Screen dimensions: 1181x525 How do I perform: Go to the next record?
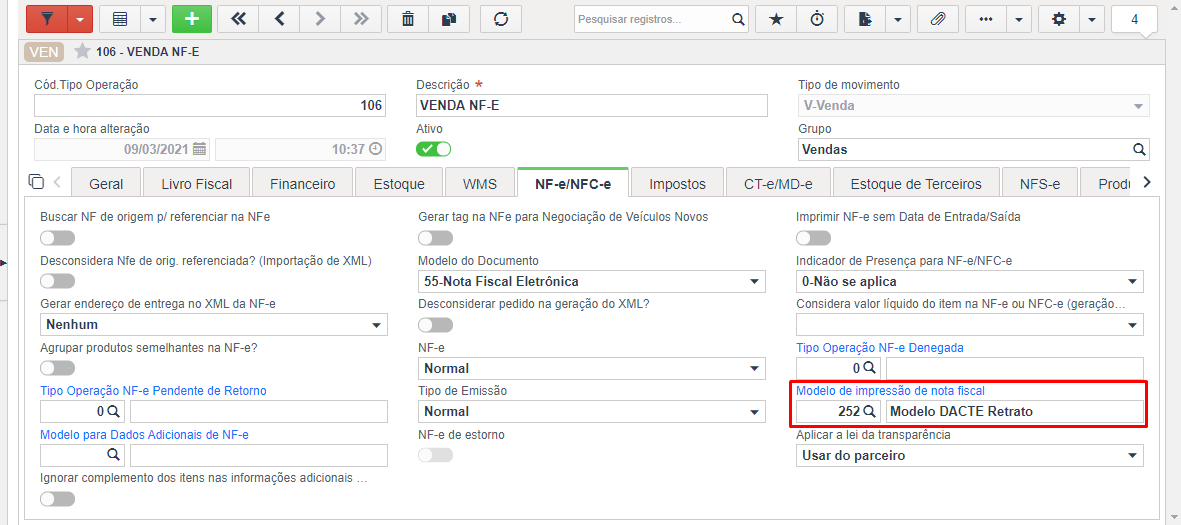[x=320, y=19]
